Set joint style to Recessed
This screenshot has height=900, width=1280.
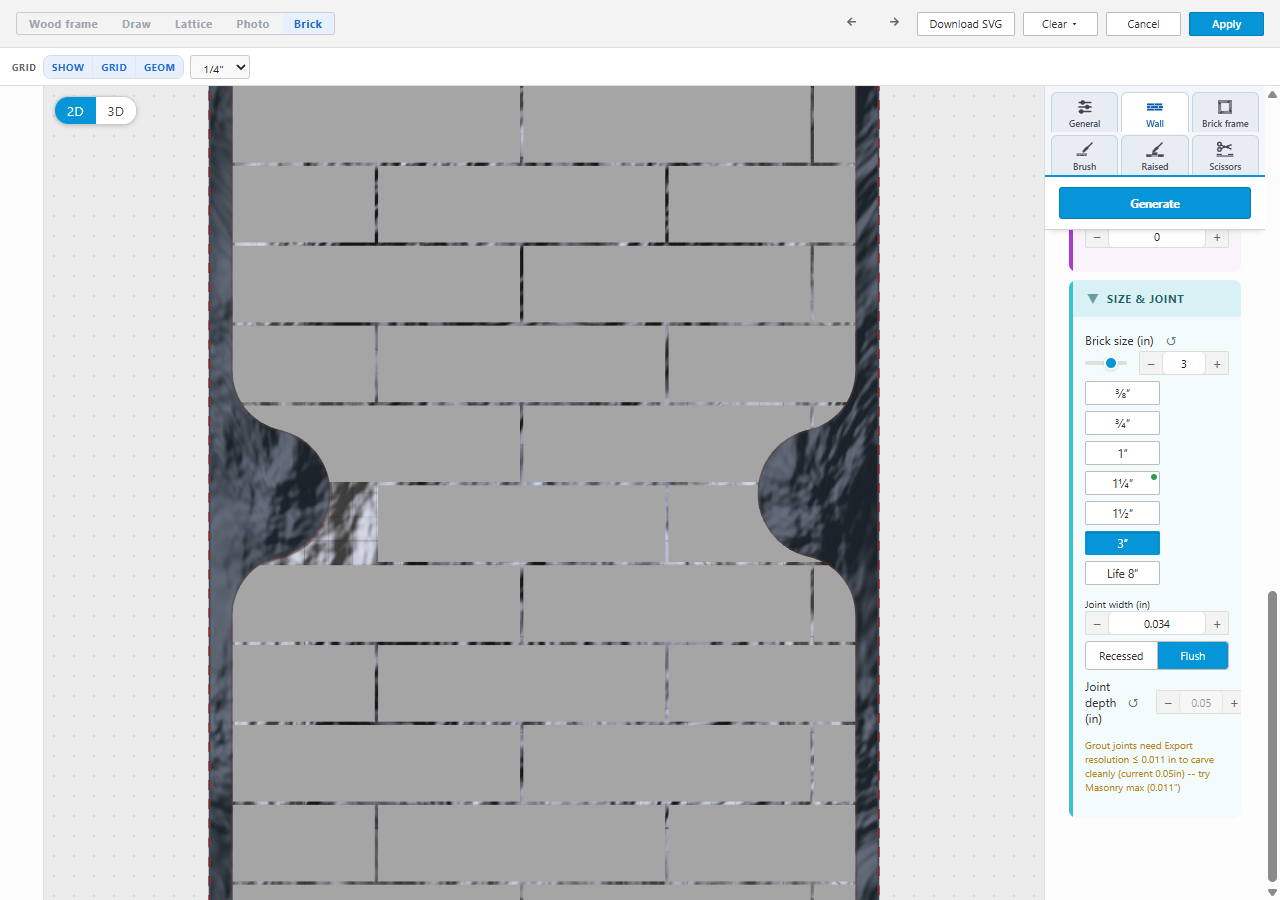1121,656
